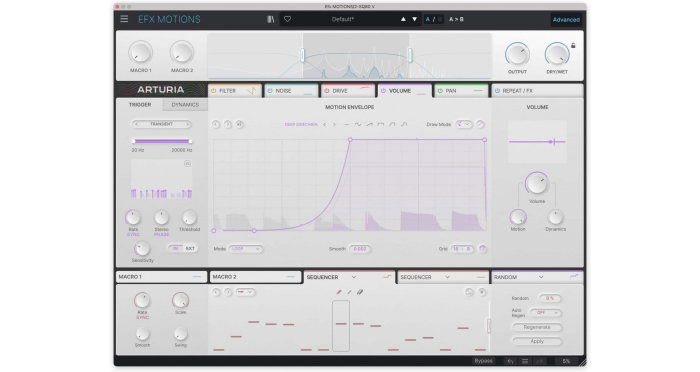Select the sine wave envelope shape preset
This screenshot has width=700, height=372.
[x=358, y=125]
